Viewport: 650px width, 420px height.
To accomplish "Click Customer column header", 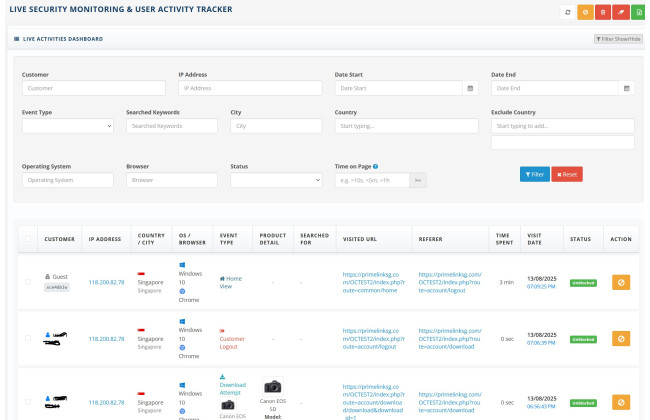I will click(x=59, y=239).
